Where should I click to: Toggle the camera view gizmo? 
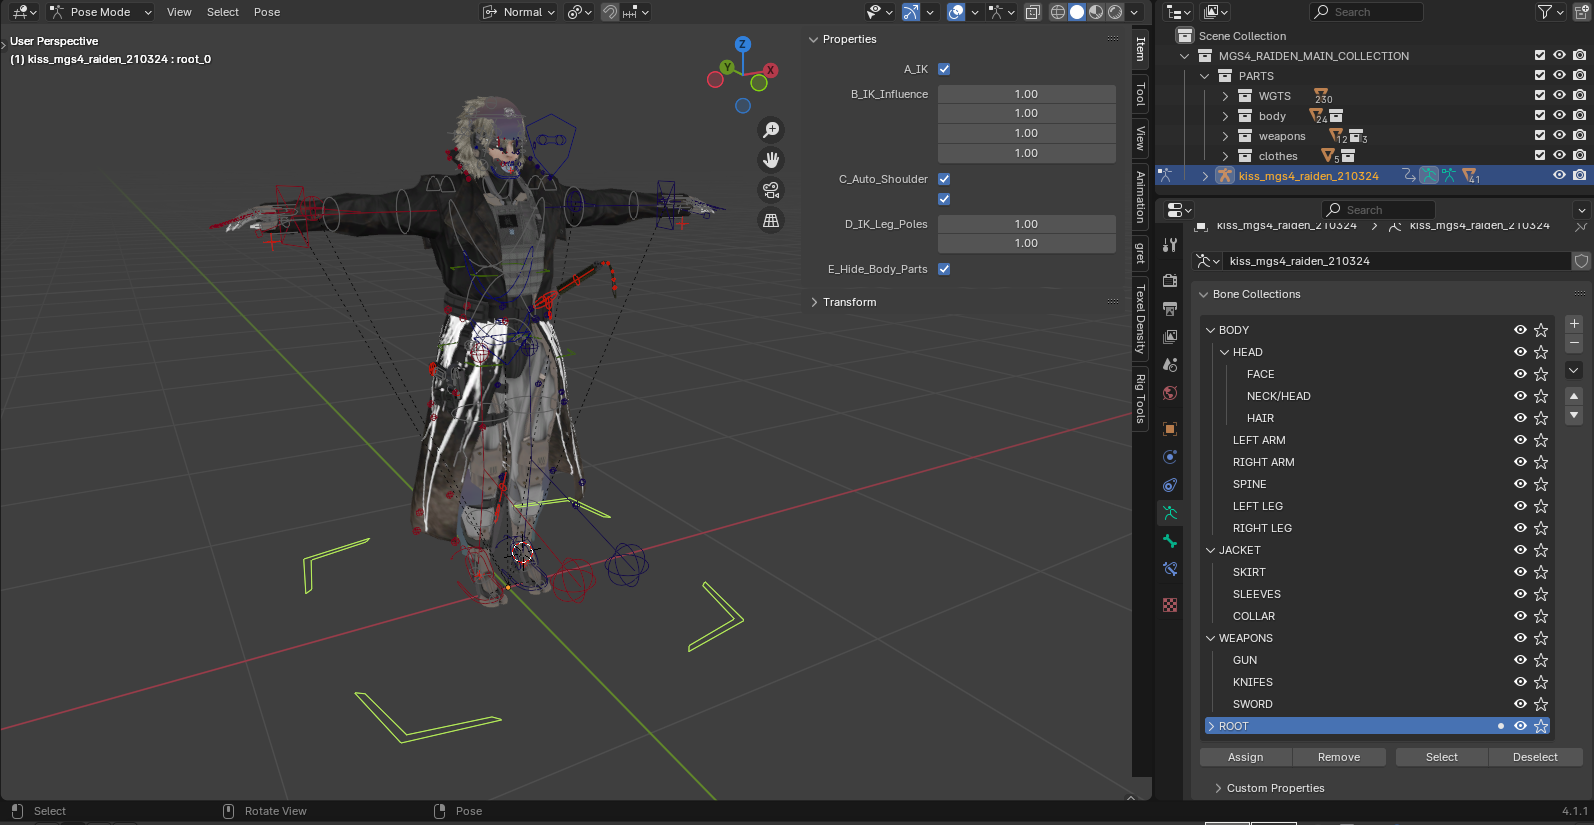click(x=771, y=190)
